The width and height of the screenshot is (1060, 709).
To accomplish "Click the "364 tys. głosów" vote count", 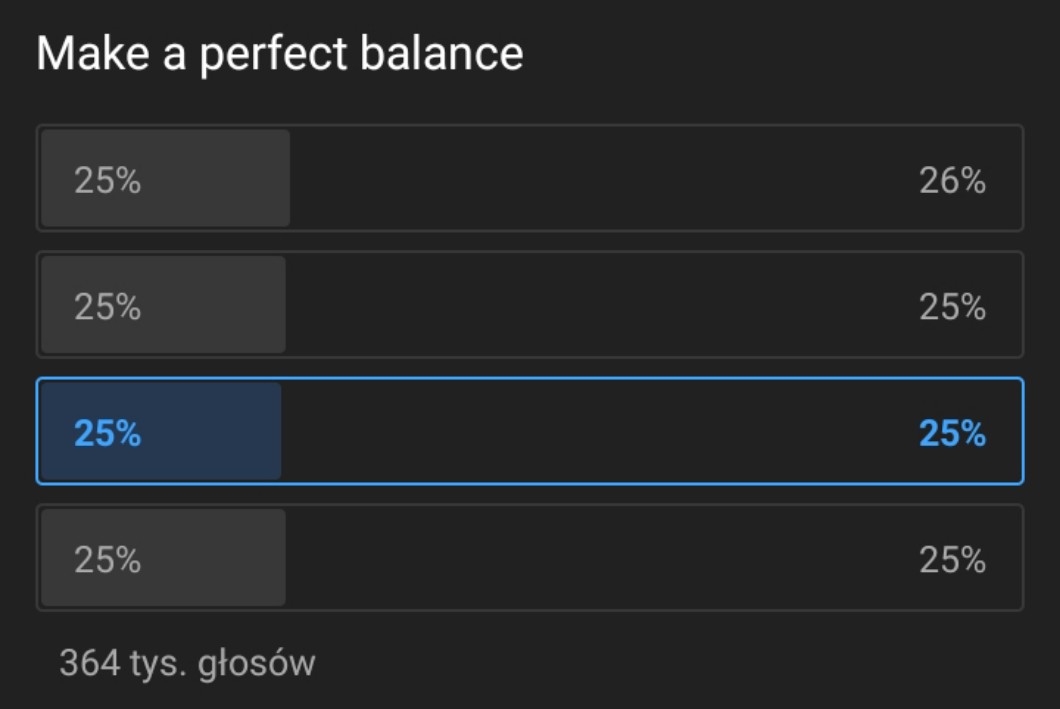I will coord(187,663).
